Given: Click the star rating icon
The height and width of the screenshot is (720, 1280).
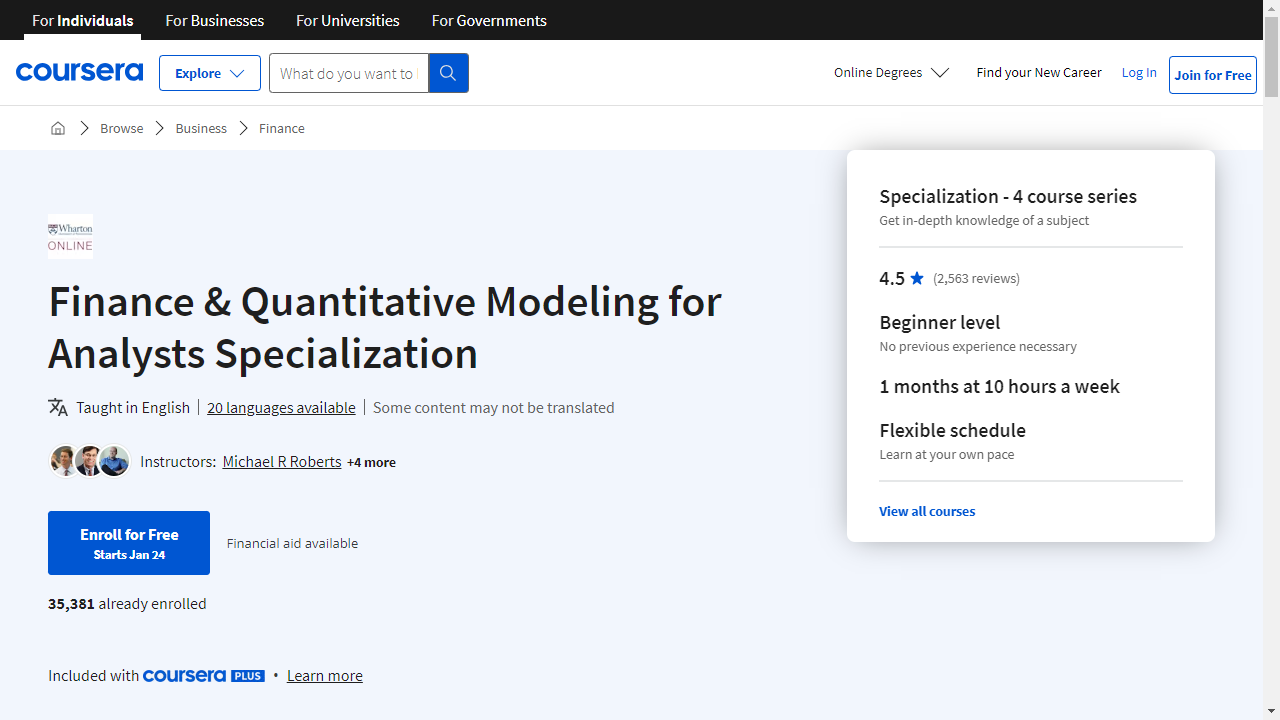Looking at the screenshot, I should (917, 278).
